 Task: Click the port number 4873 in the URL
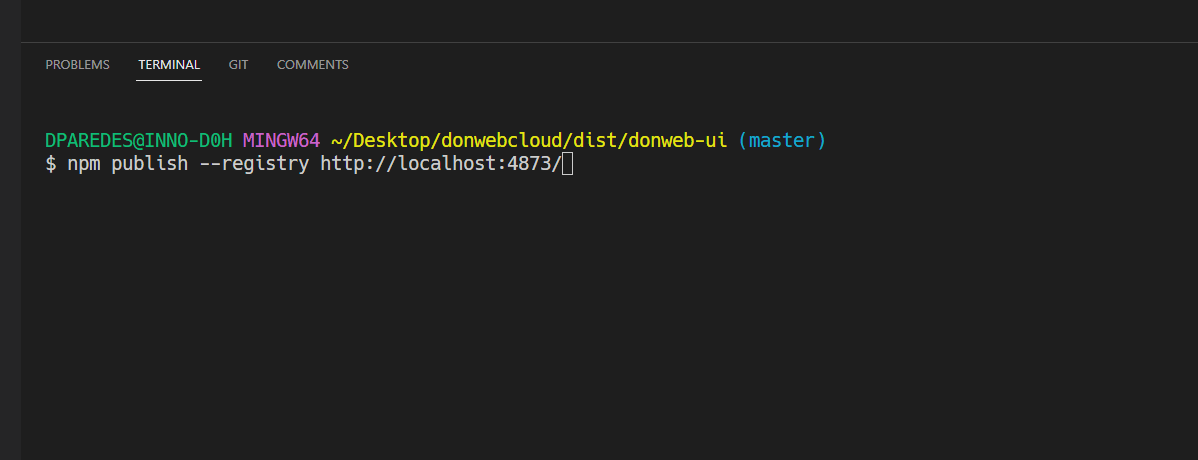[x=529, y=164]
